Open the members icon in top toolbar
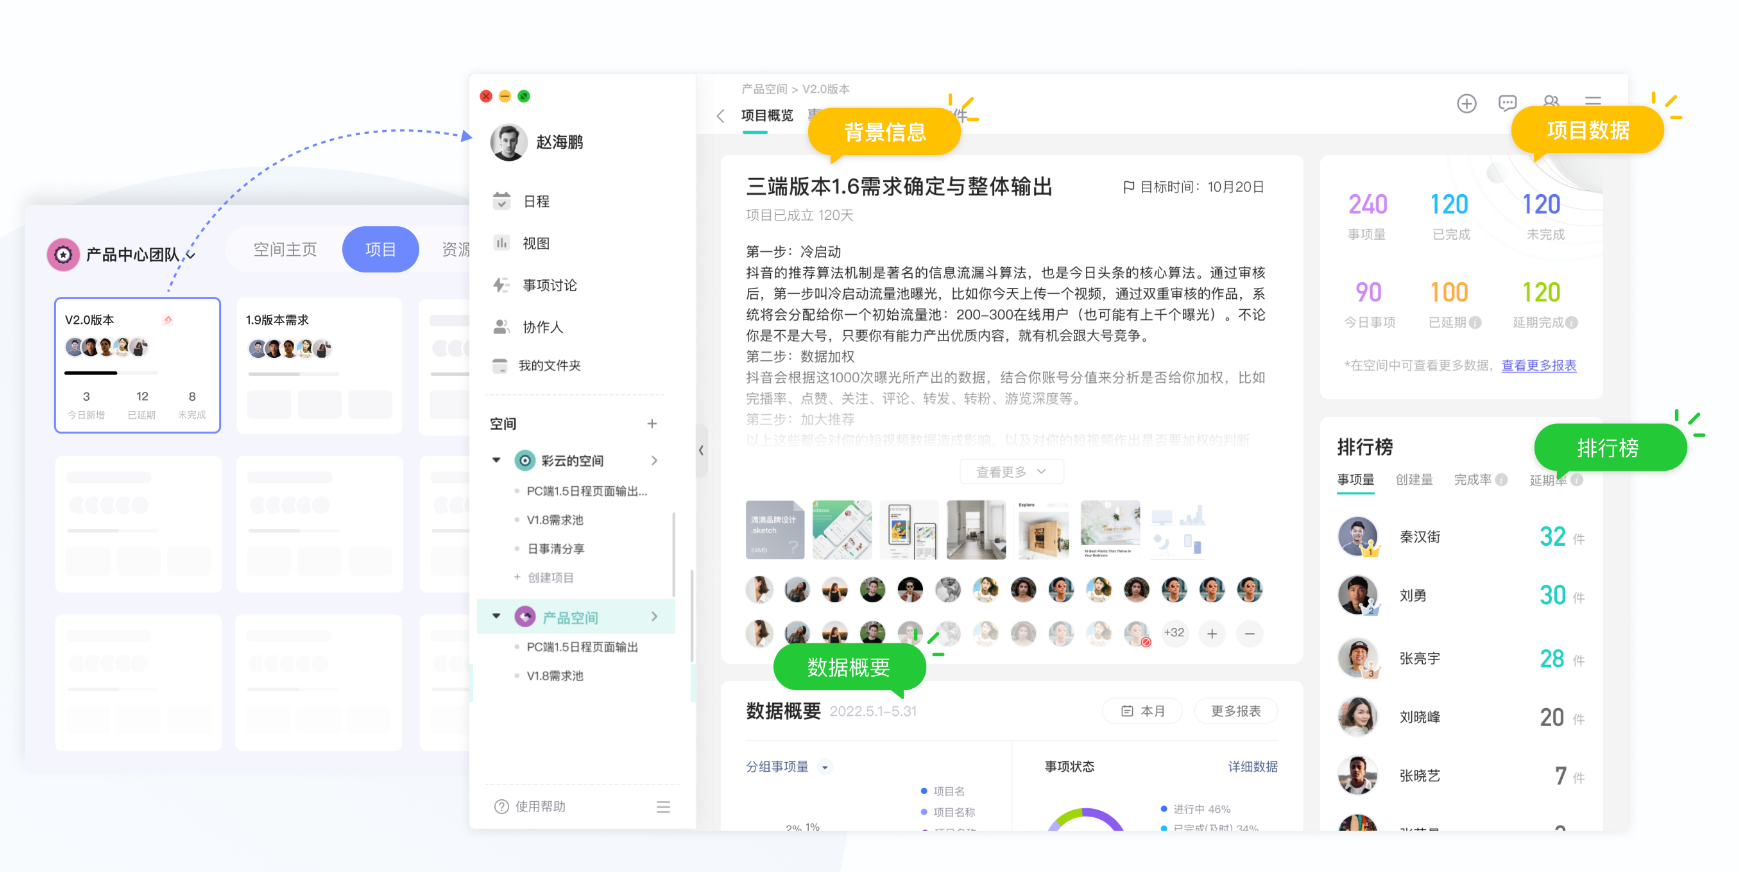 [x=1551, y=100]
